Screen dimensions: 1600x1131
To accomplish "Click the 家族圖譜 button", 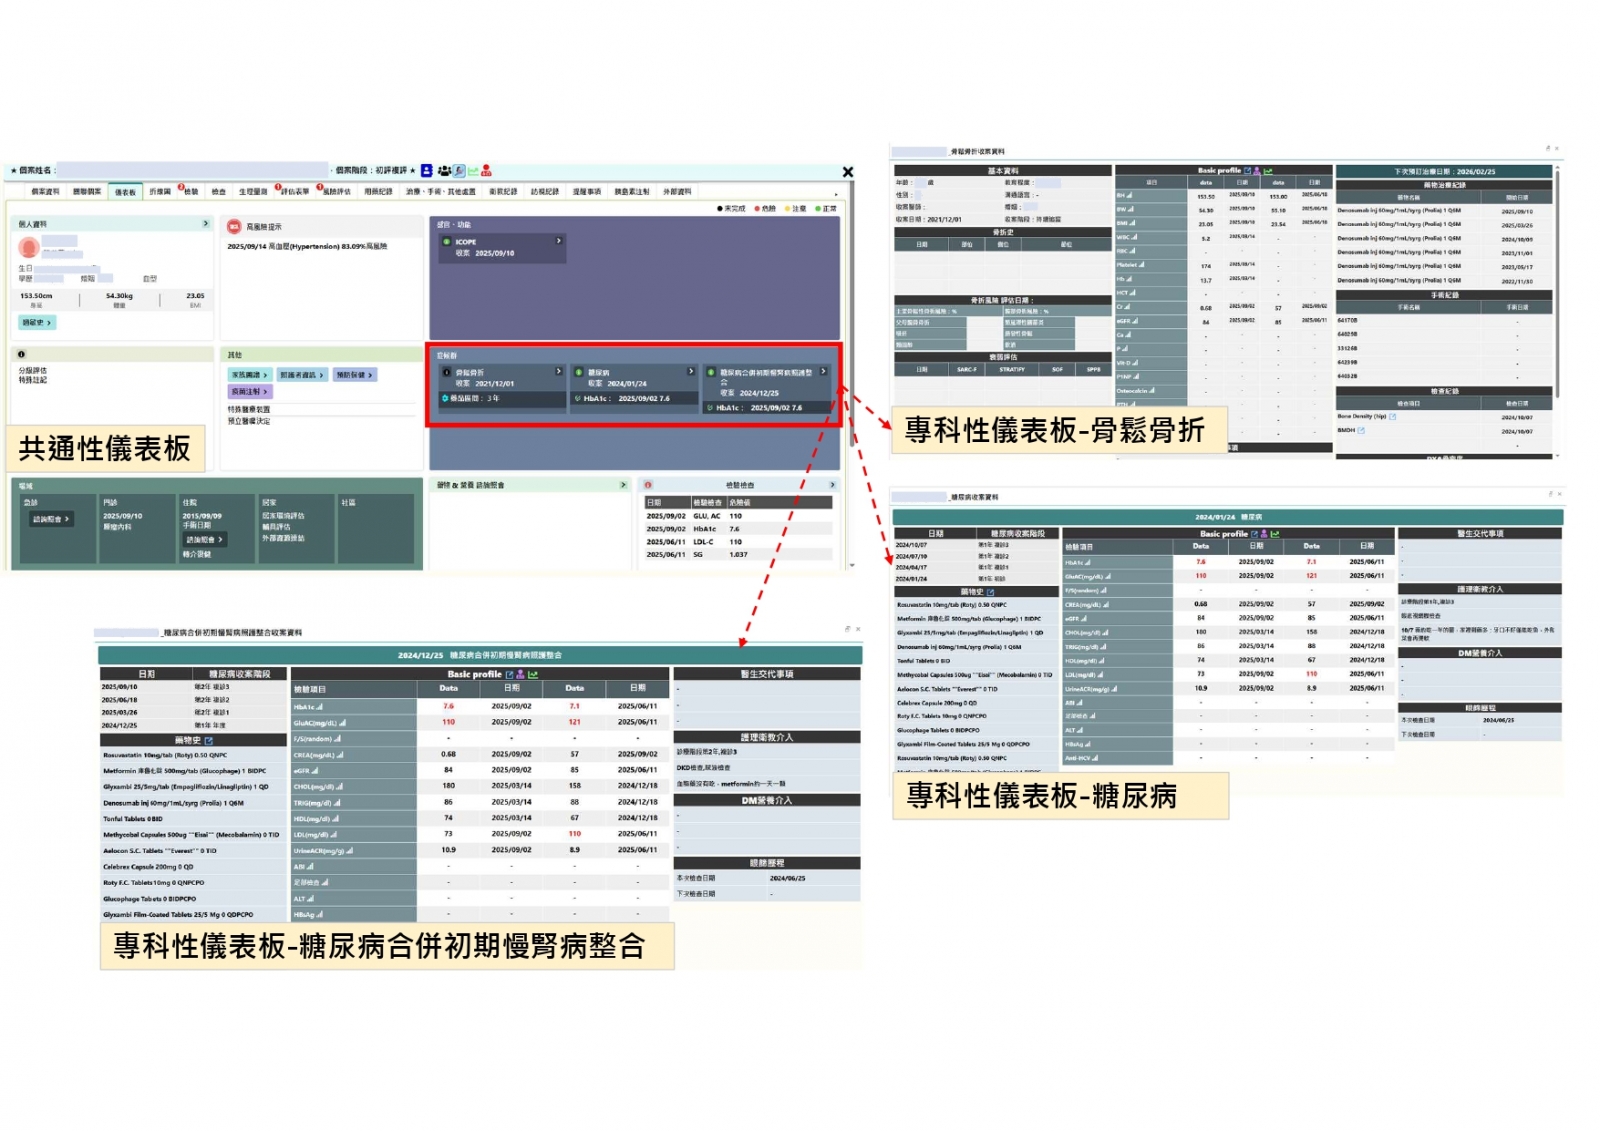I will coord(249,375).
